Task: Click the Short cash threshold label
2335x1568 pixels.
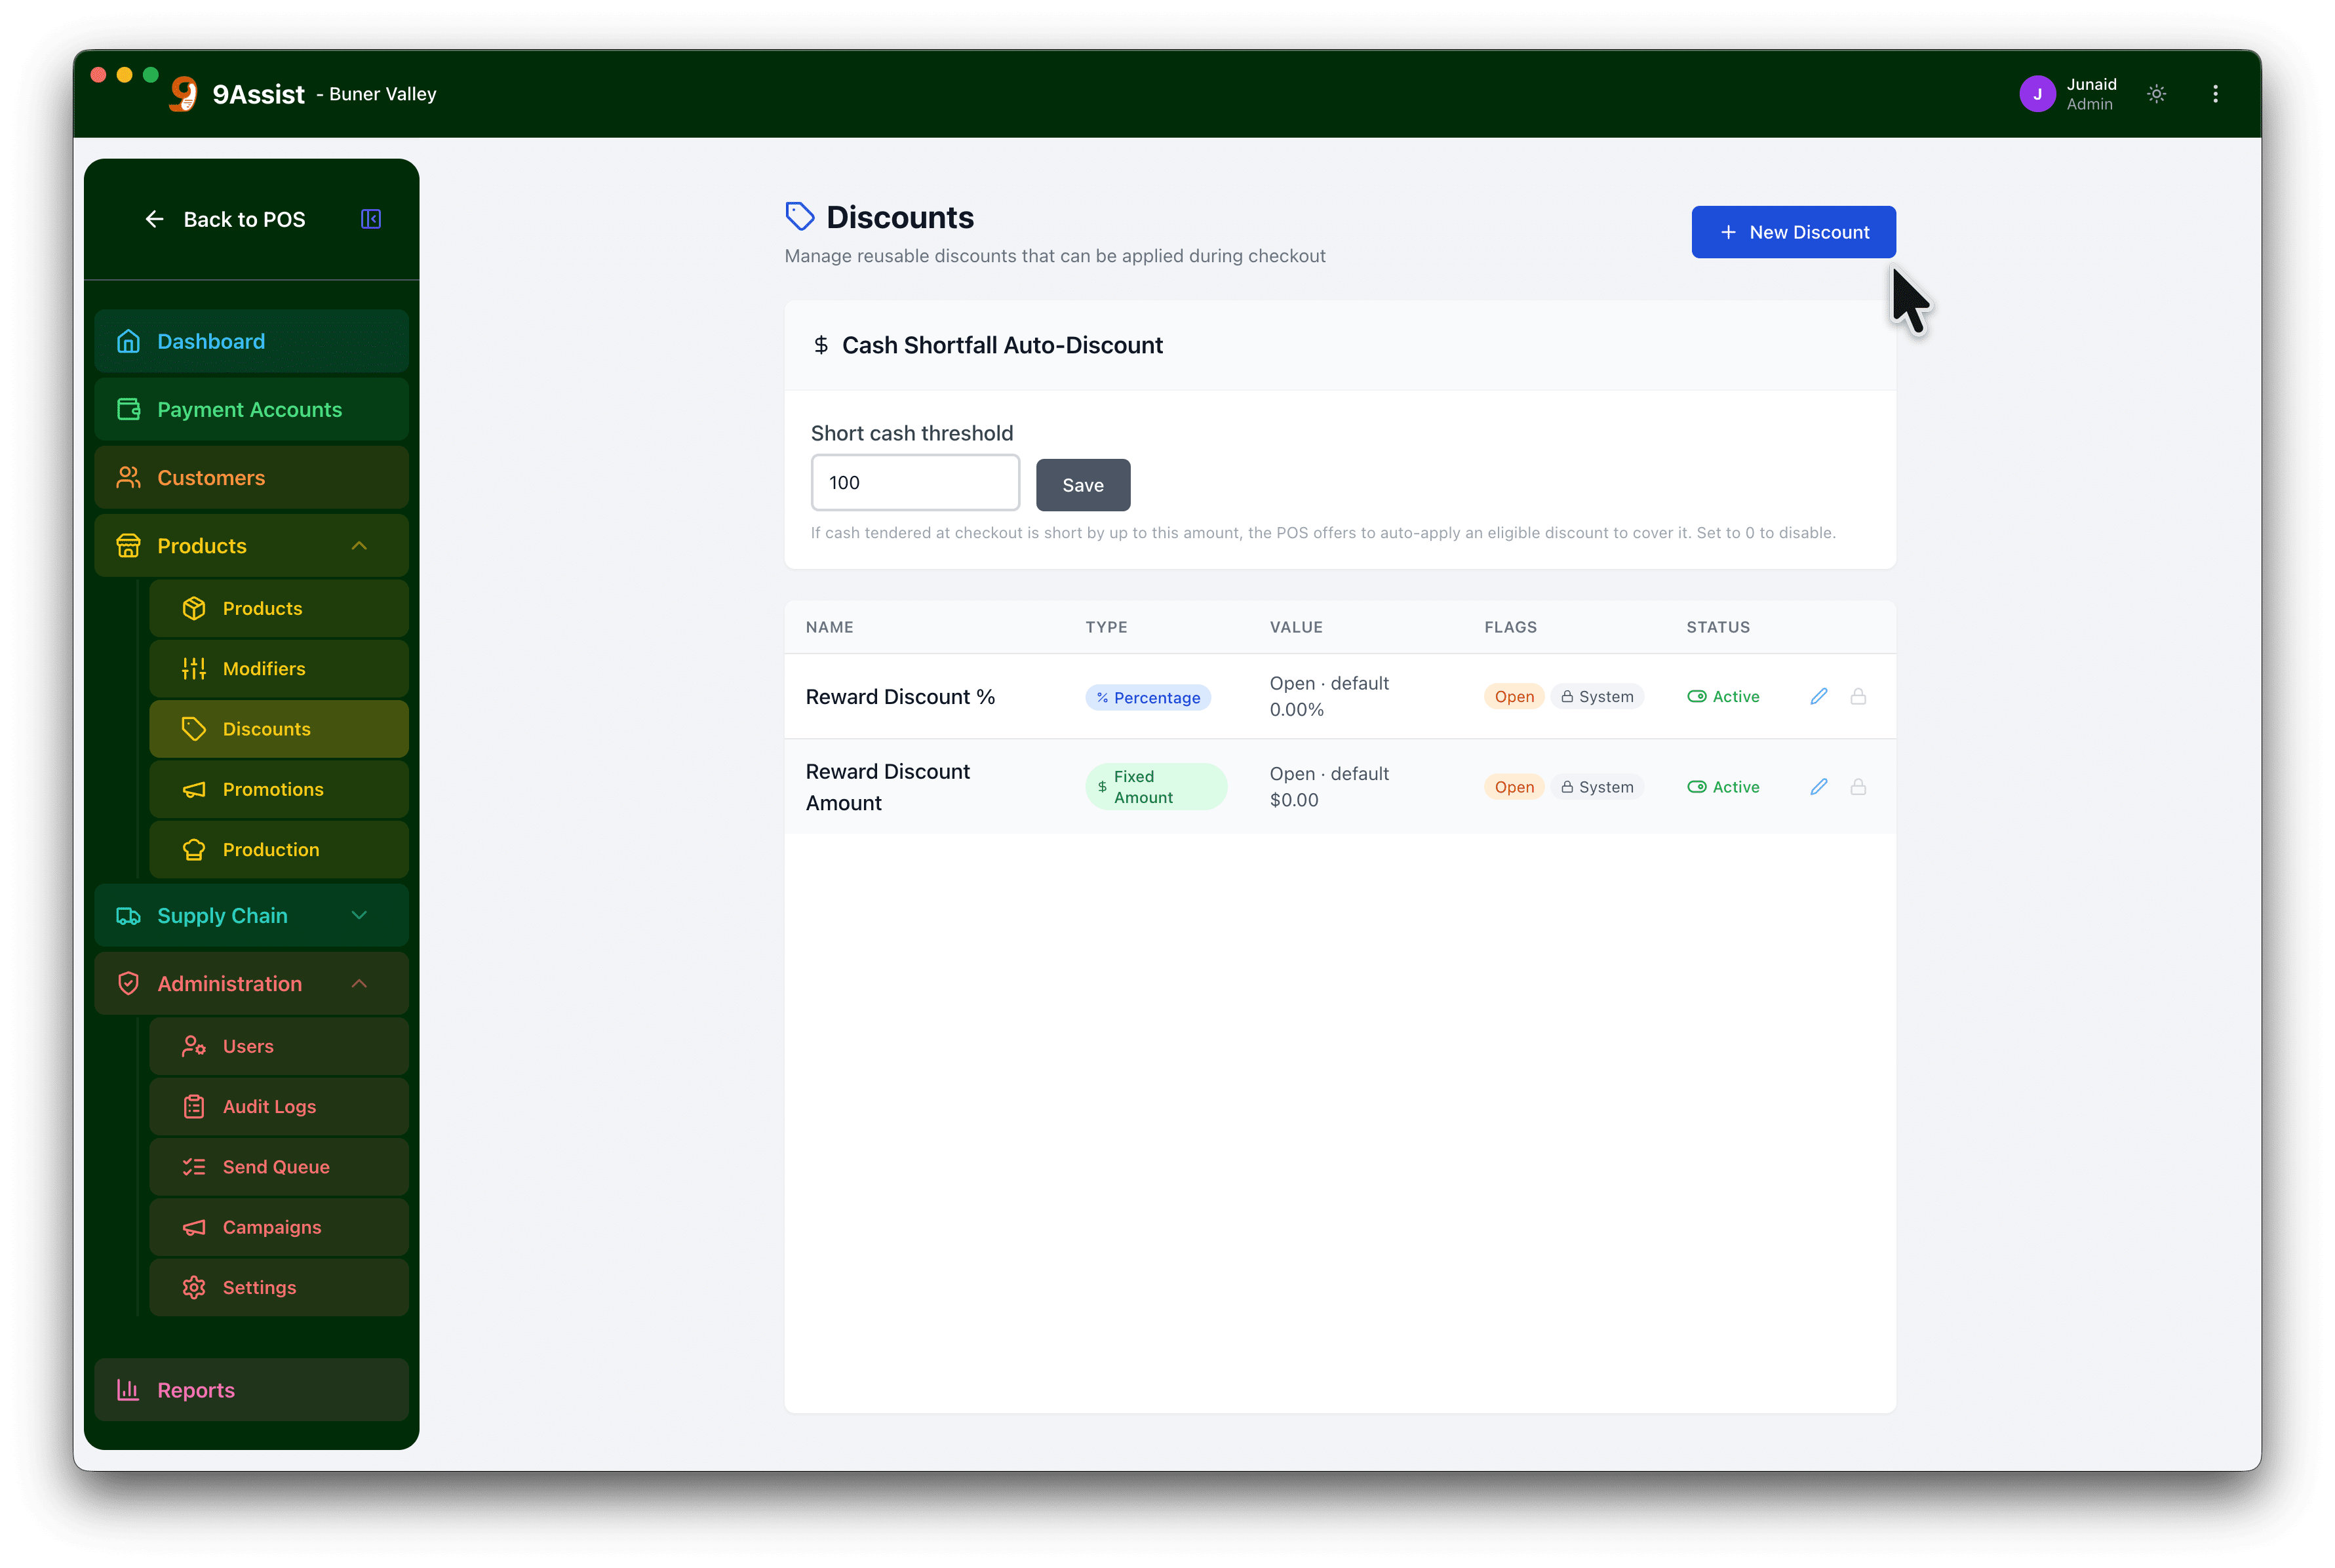Action: point(912,433)
